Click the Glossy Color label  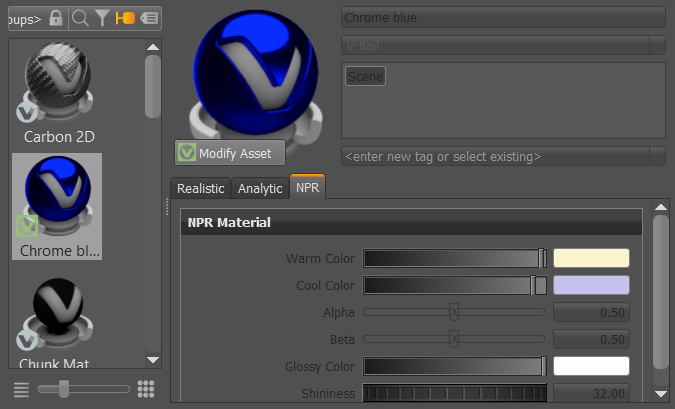320,366
